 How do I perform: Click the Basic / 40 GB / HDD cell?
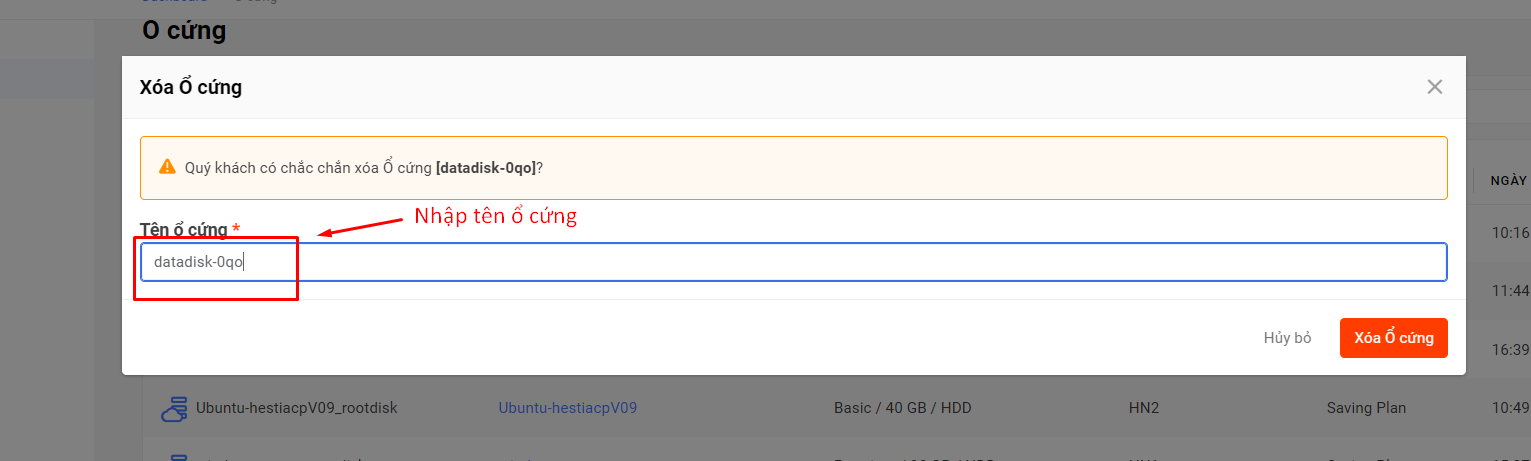pos(902,408)
